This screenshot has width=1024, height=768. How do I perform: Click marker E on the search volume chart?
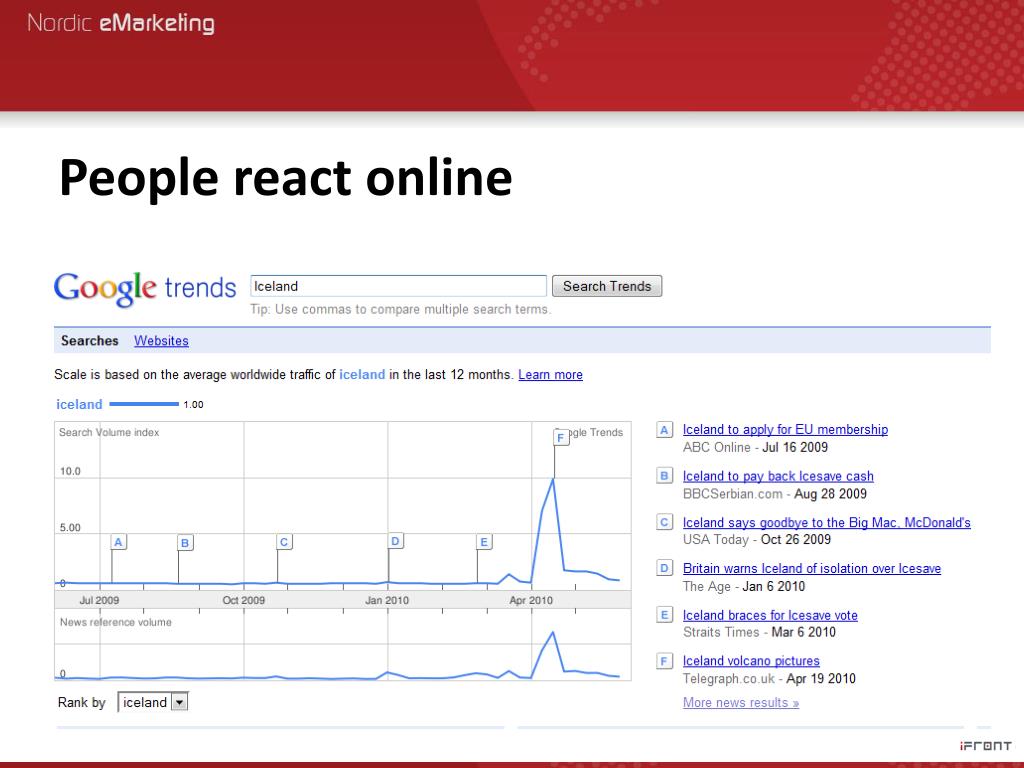click(484, 542)
